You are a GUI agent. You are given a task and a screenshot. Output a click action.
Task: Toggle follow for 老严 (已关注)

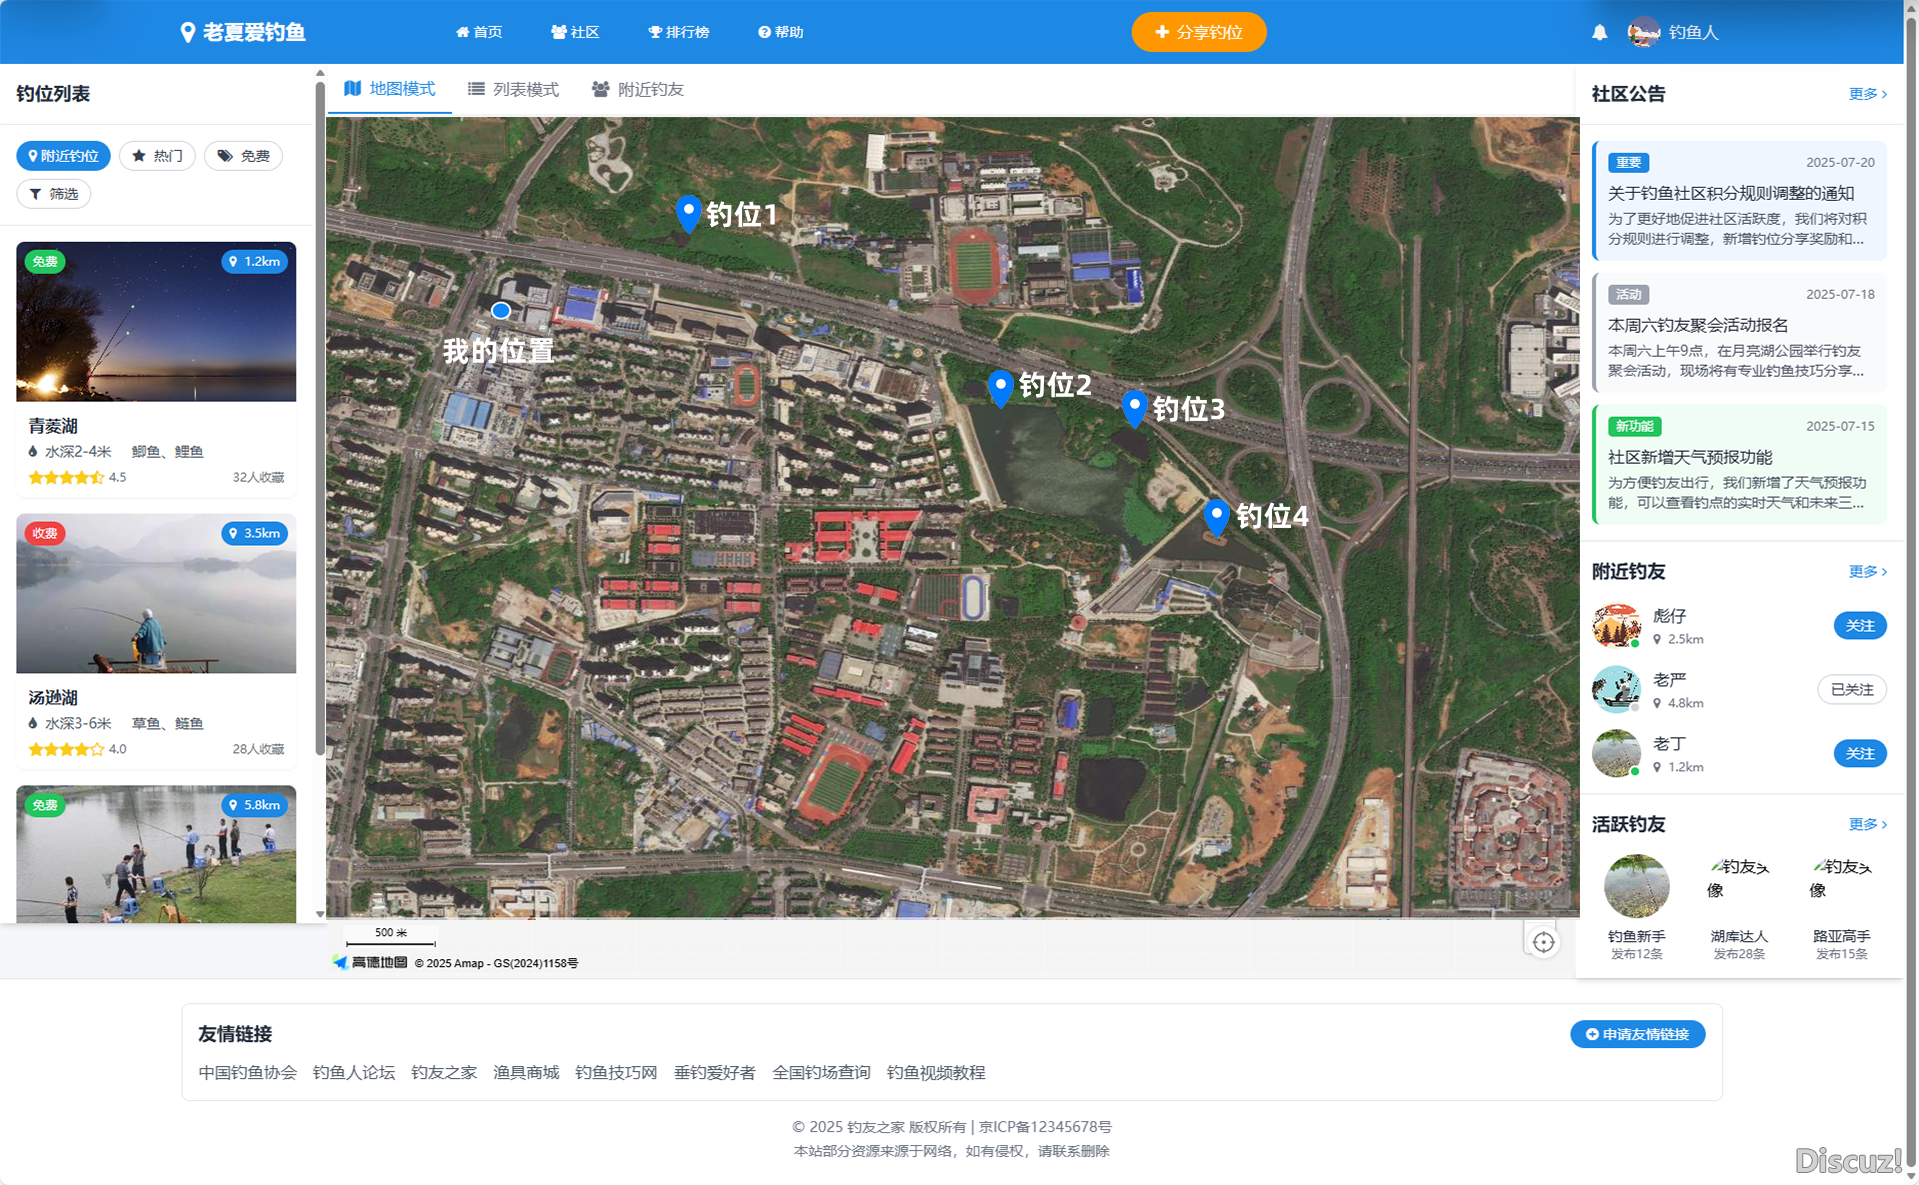tap(1851, 689)
